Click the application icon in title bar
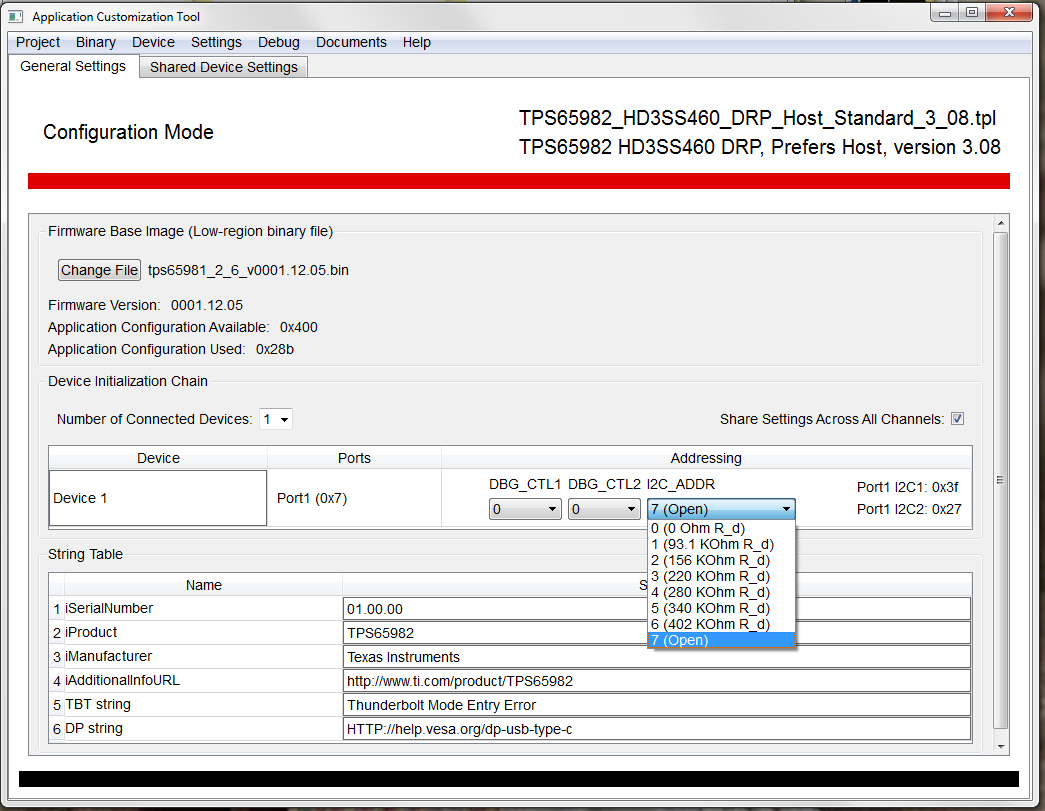The height and width of the screenshot is (811, 1045). (x=16, y=17)
